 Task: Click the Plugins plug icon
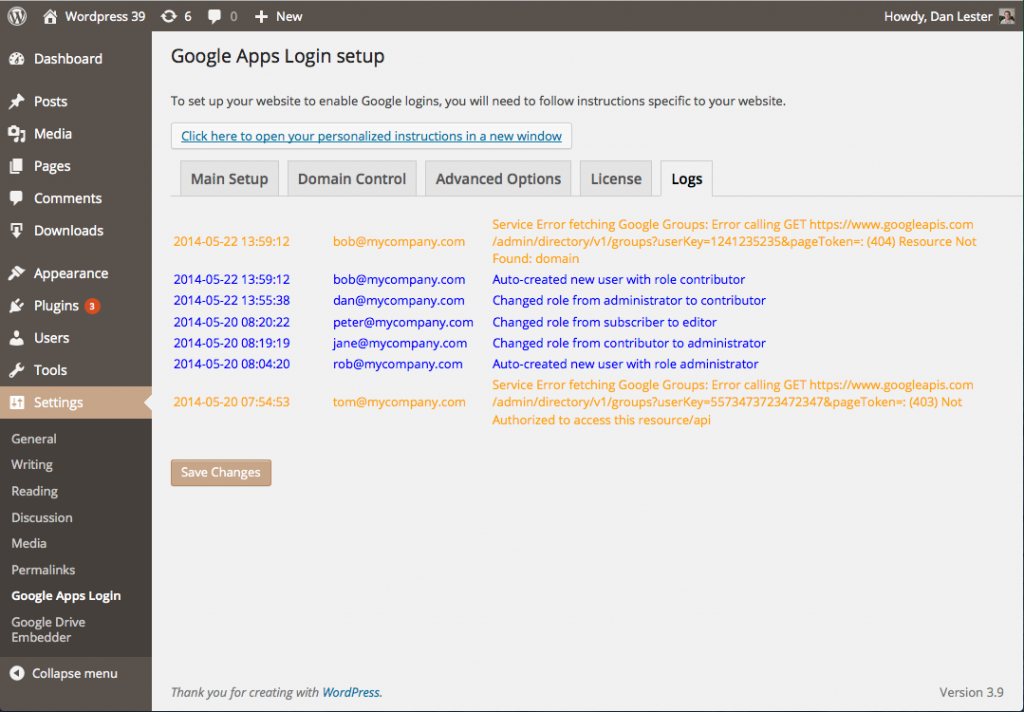(x=16, y=306)
